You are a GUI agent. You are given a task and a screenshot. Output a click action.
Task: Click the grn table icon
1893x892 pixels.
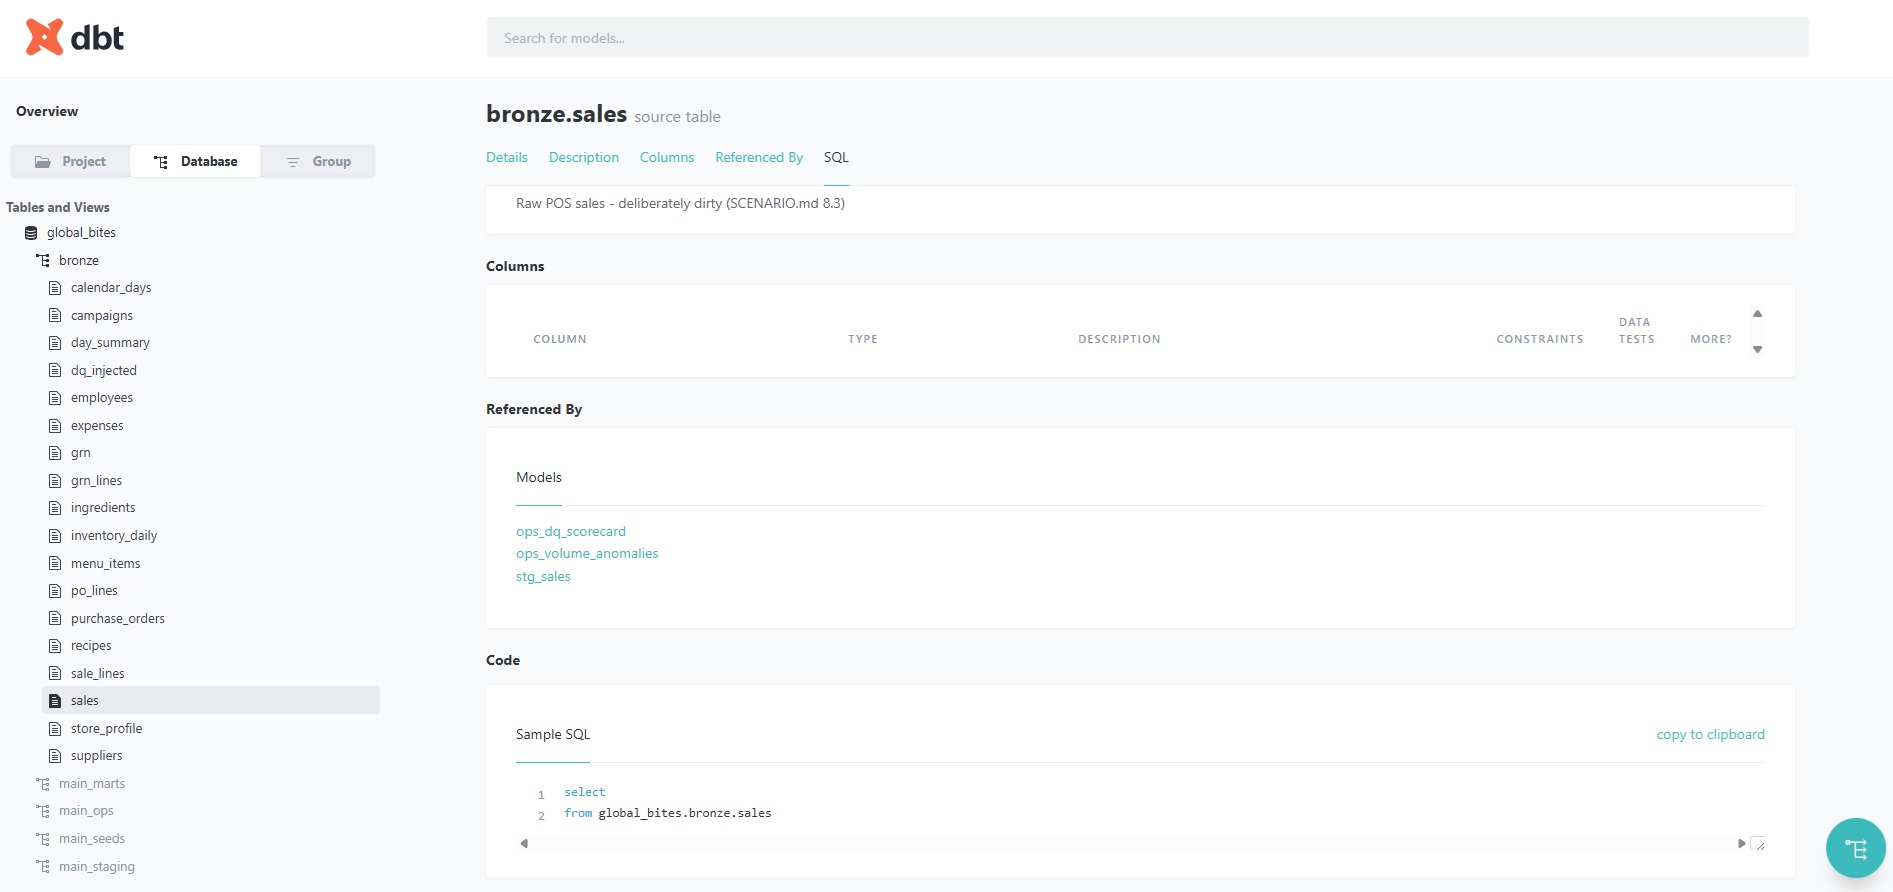(x=55, y=453)
